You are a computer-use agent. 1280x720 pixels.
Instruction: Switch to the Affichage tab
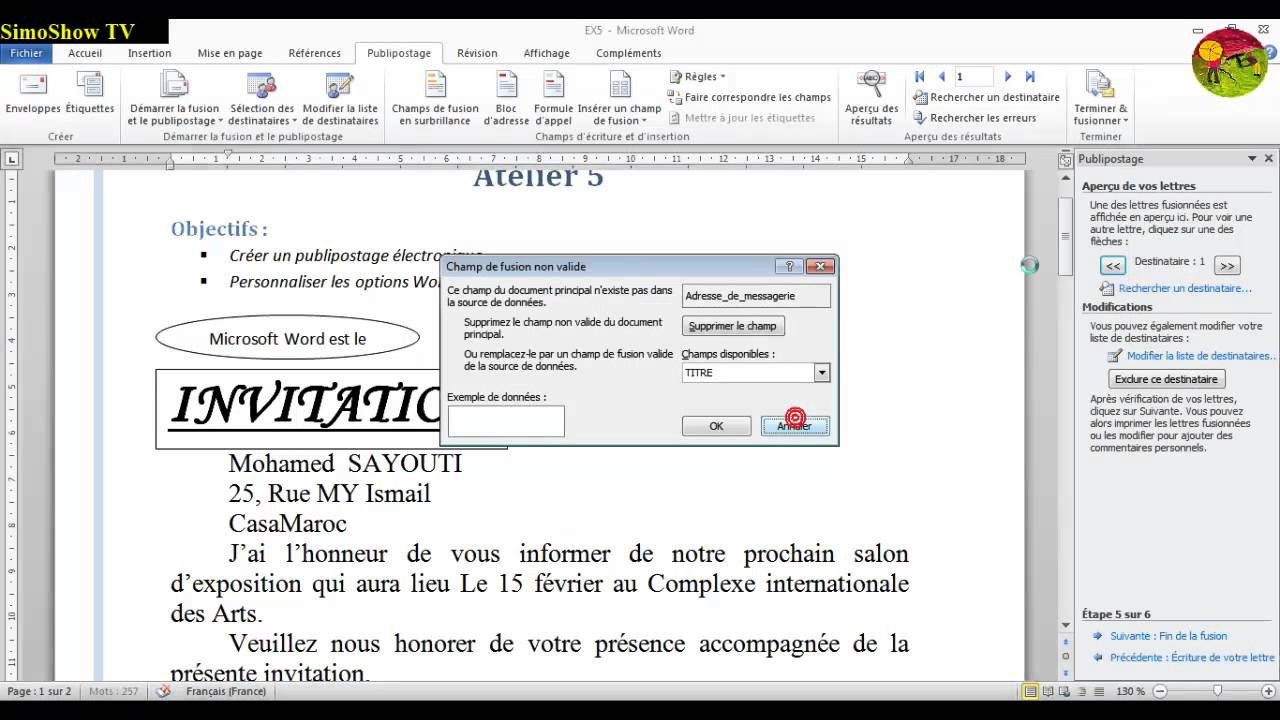click(x=546, y=53)
